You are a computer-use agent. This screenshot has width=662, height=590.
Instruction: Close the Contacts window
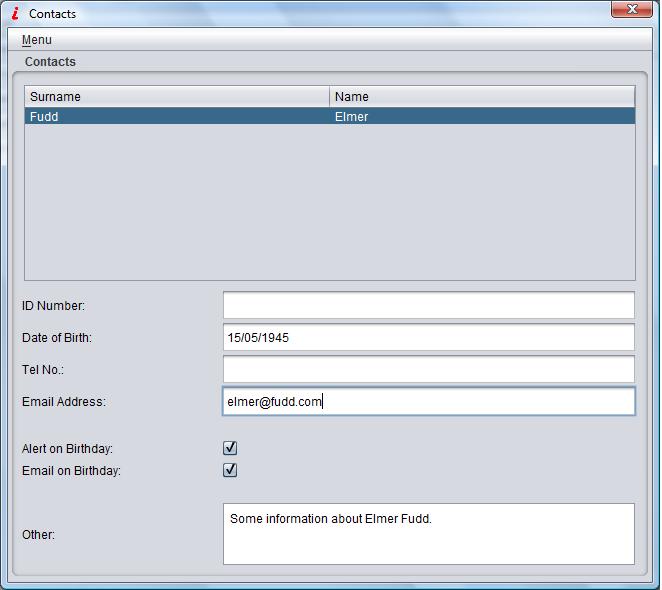coord(631,9)
